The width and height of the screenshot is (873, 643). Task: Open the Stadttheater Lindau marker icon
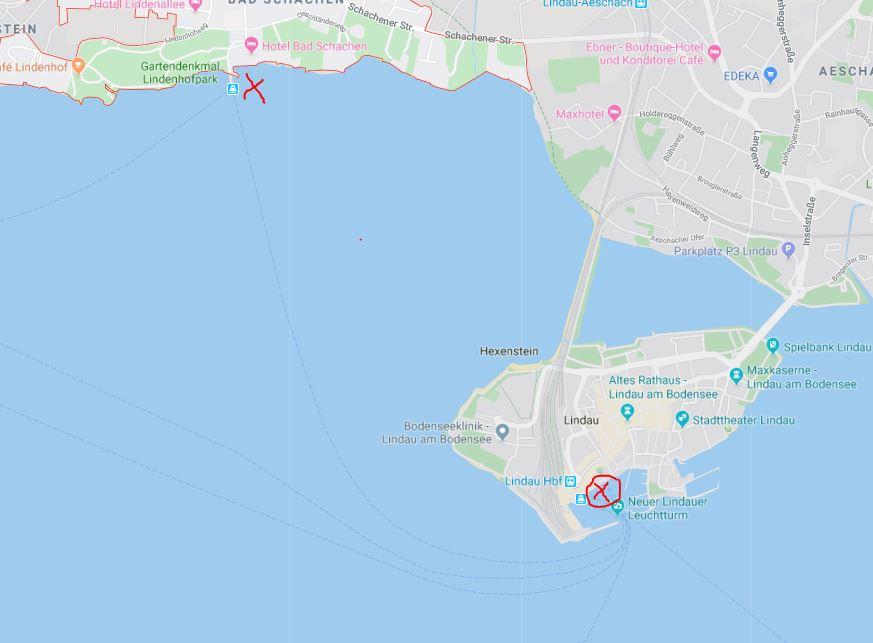point(681,419)
